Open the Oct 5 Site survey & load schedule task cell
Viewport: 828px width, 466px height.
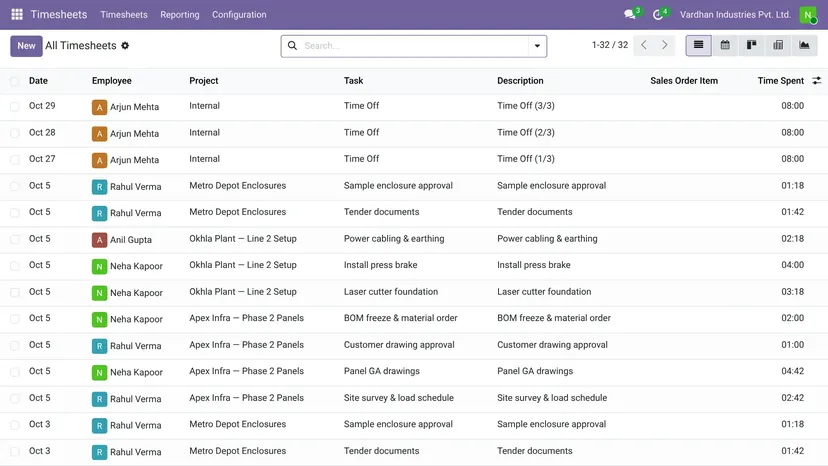(399, 397)
